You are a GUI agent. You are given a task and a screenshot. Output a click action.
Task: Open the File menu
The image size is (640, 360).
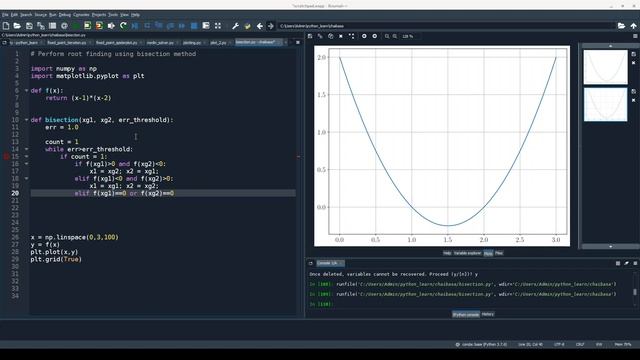coord(5,15)
